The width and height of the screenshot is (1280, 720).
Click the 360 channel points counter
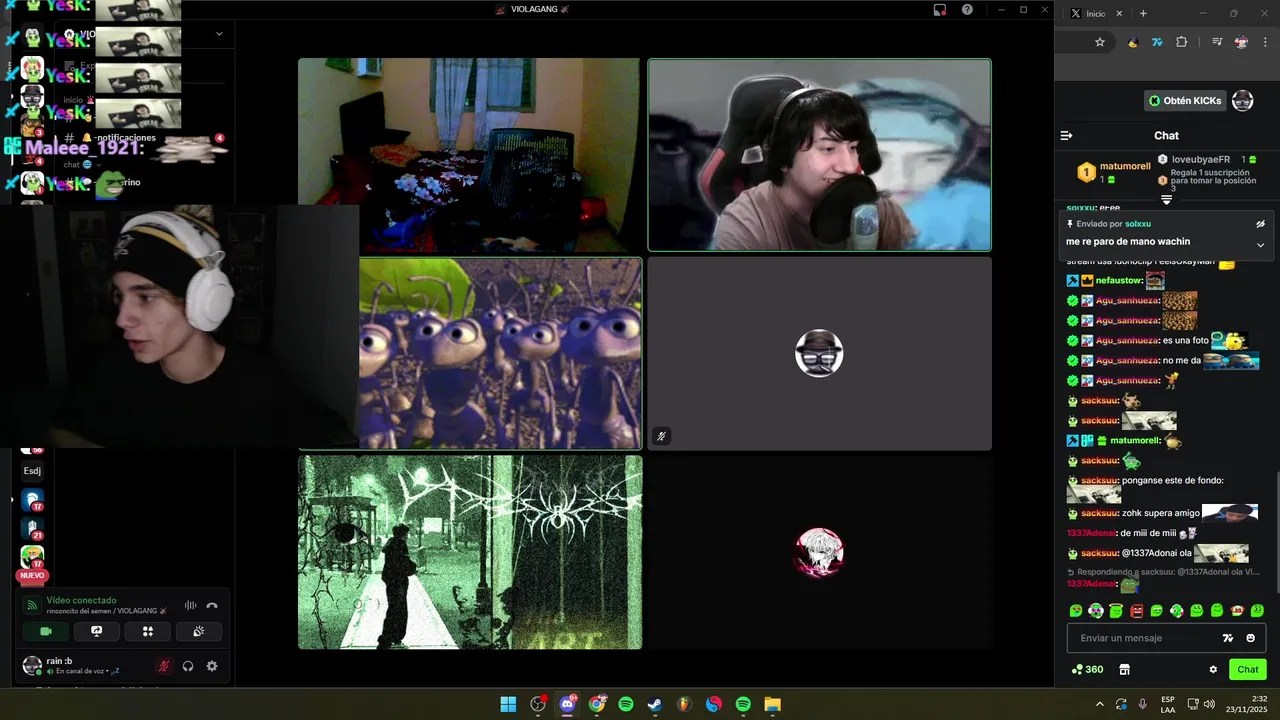(1087, 669)
